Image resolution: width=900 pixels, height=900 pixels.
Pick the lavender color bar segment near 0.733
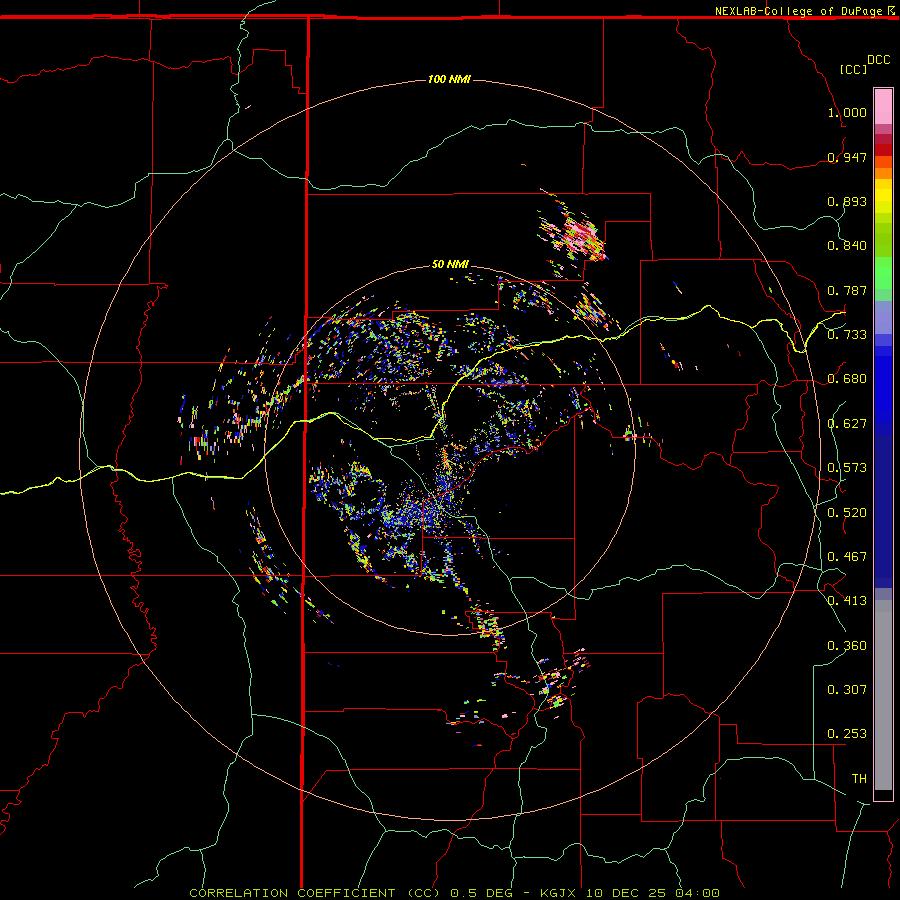pos(883,317)
